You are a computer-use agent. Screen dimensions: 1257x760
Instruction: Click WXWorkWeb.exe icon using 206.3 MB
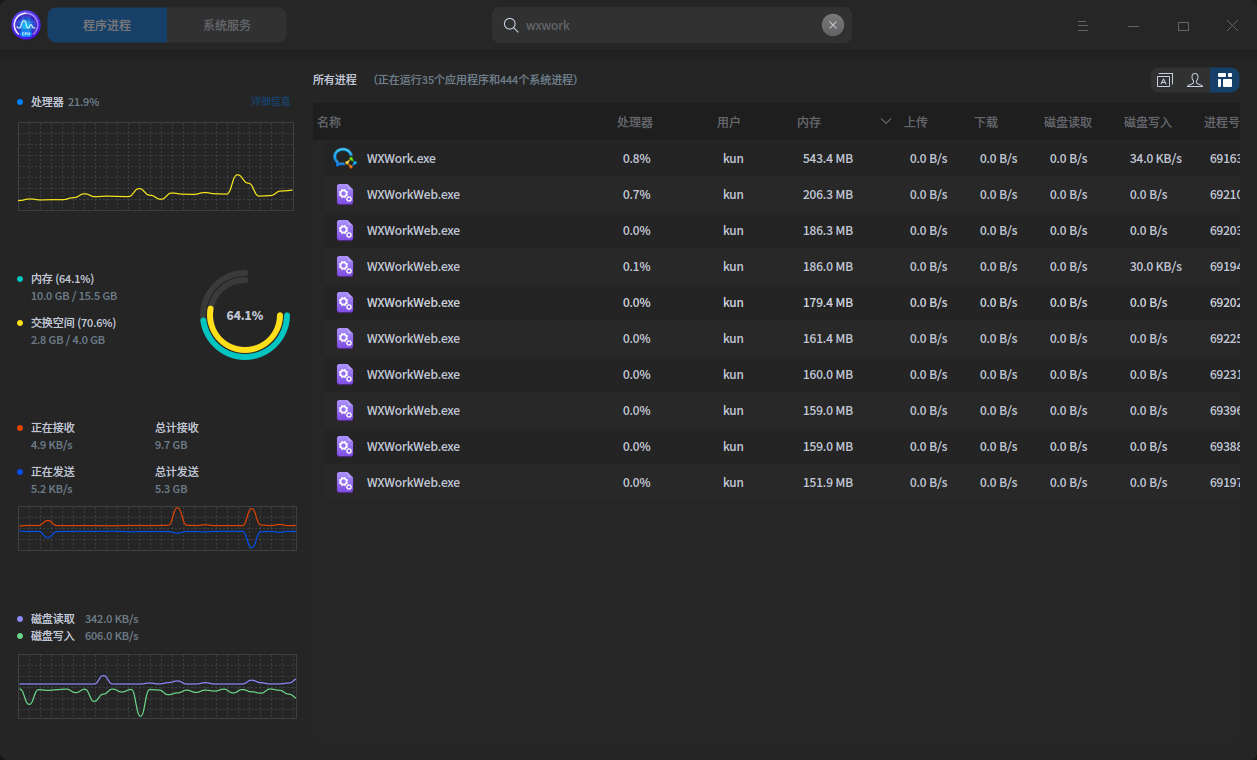(x=345, y=194)
